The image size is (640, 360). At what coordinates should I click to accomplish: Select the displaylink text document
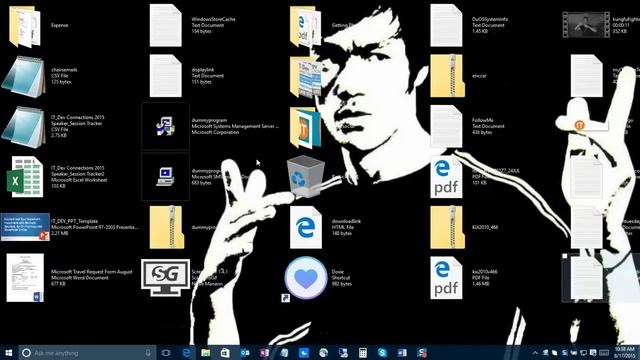[165, 76]
